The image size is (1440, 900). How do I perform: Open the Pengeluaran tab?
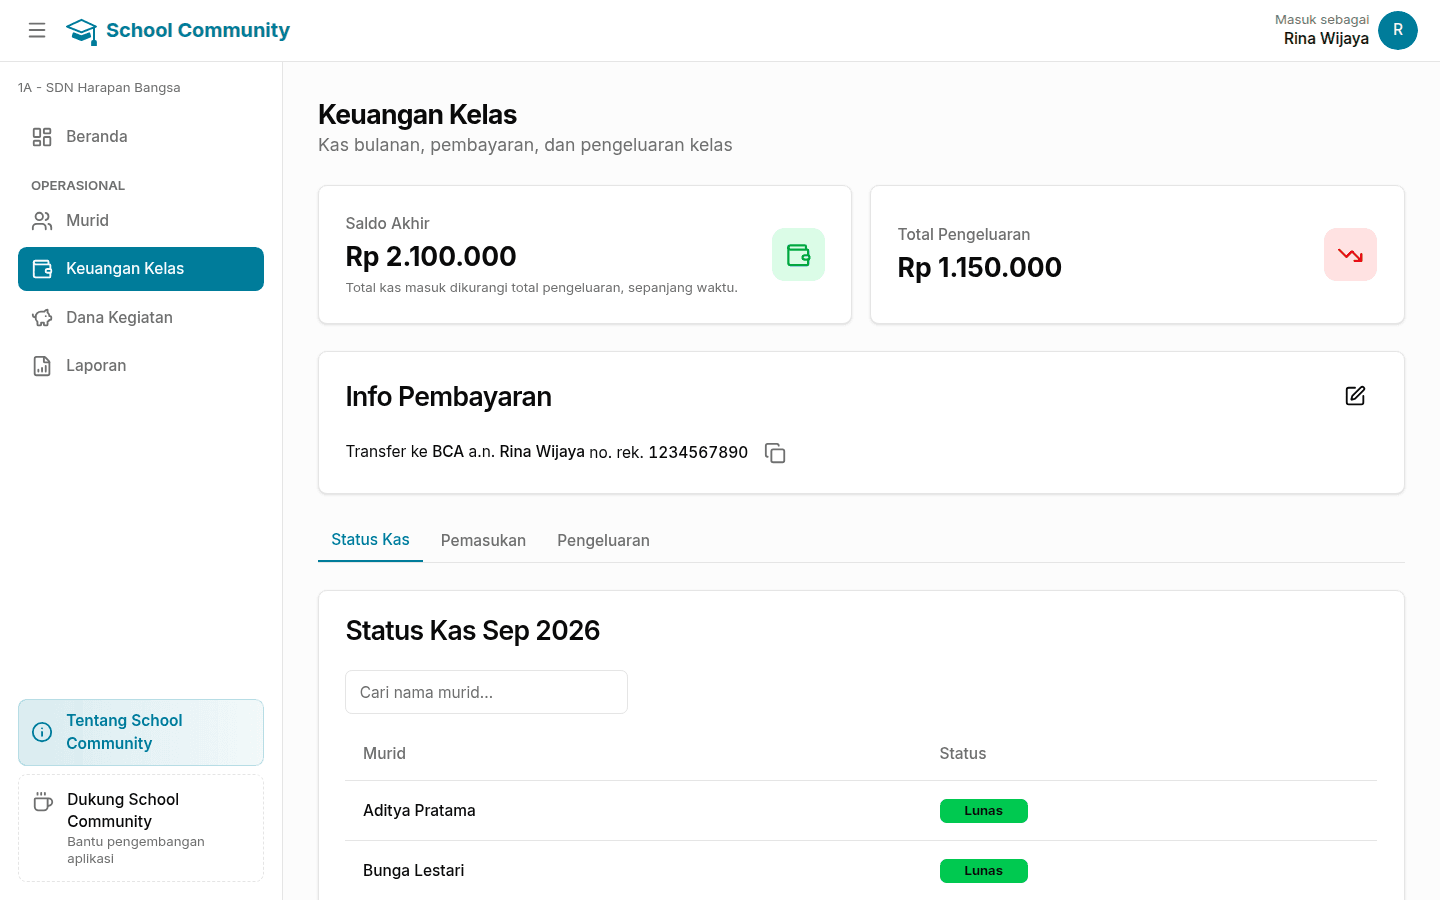[603, 540]
